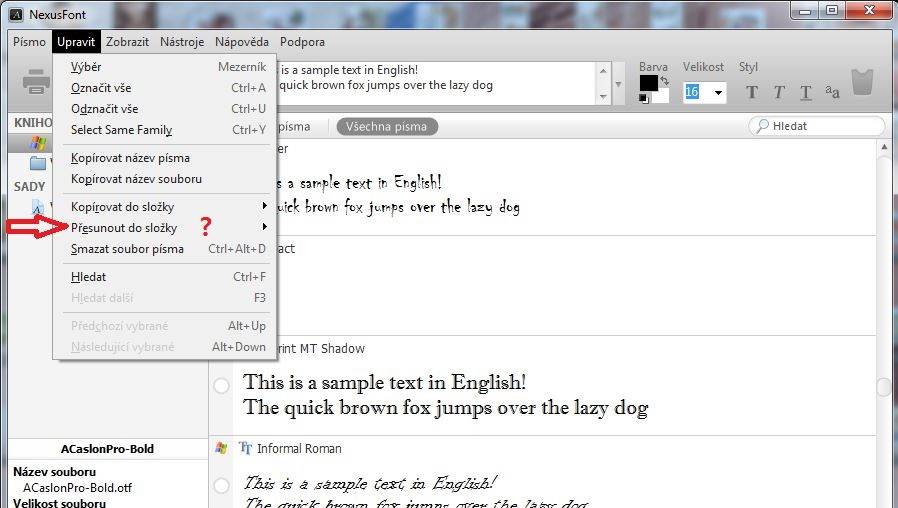Viewport: 898px width, 508px height.
Task: Open the Zobrazit menu
Action: (127, 42)
